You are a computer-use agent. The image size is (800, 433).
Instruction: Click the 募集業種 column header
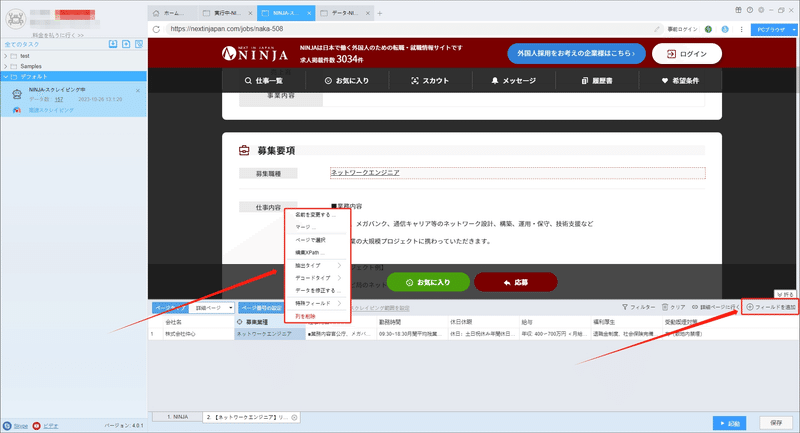pyautogui.click(x=270, y=322)
